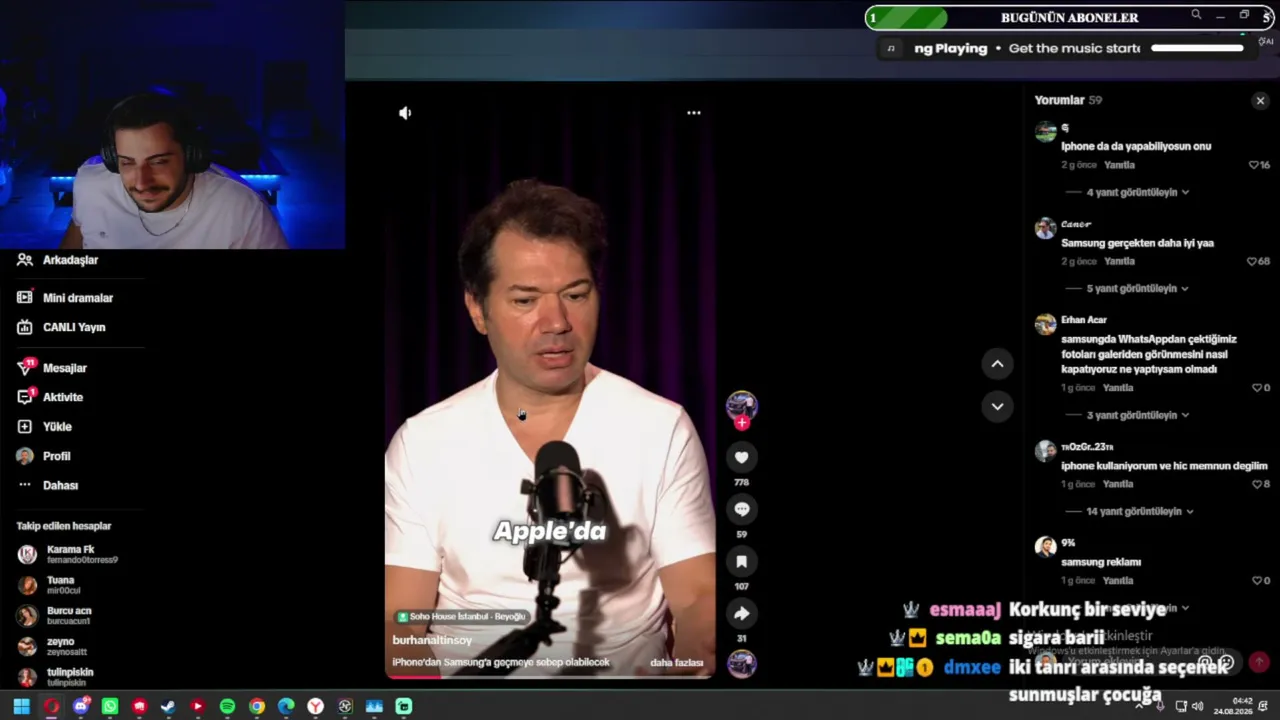Image resolution: width=1280 pixels, height=720 pixels.
Task: Close the Yorumlar comments panel
Action: click(x=1260, y=101)
